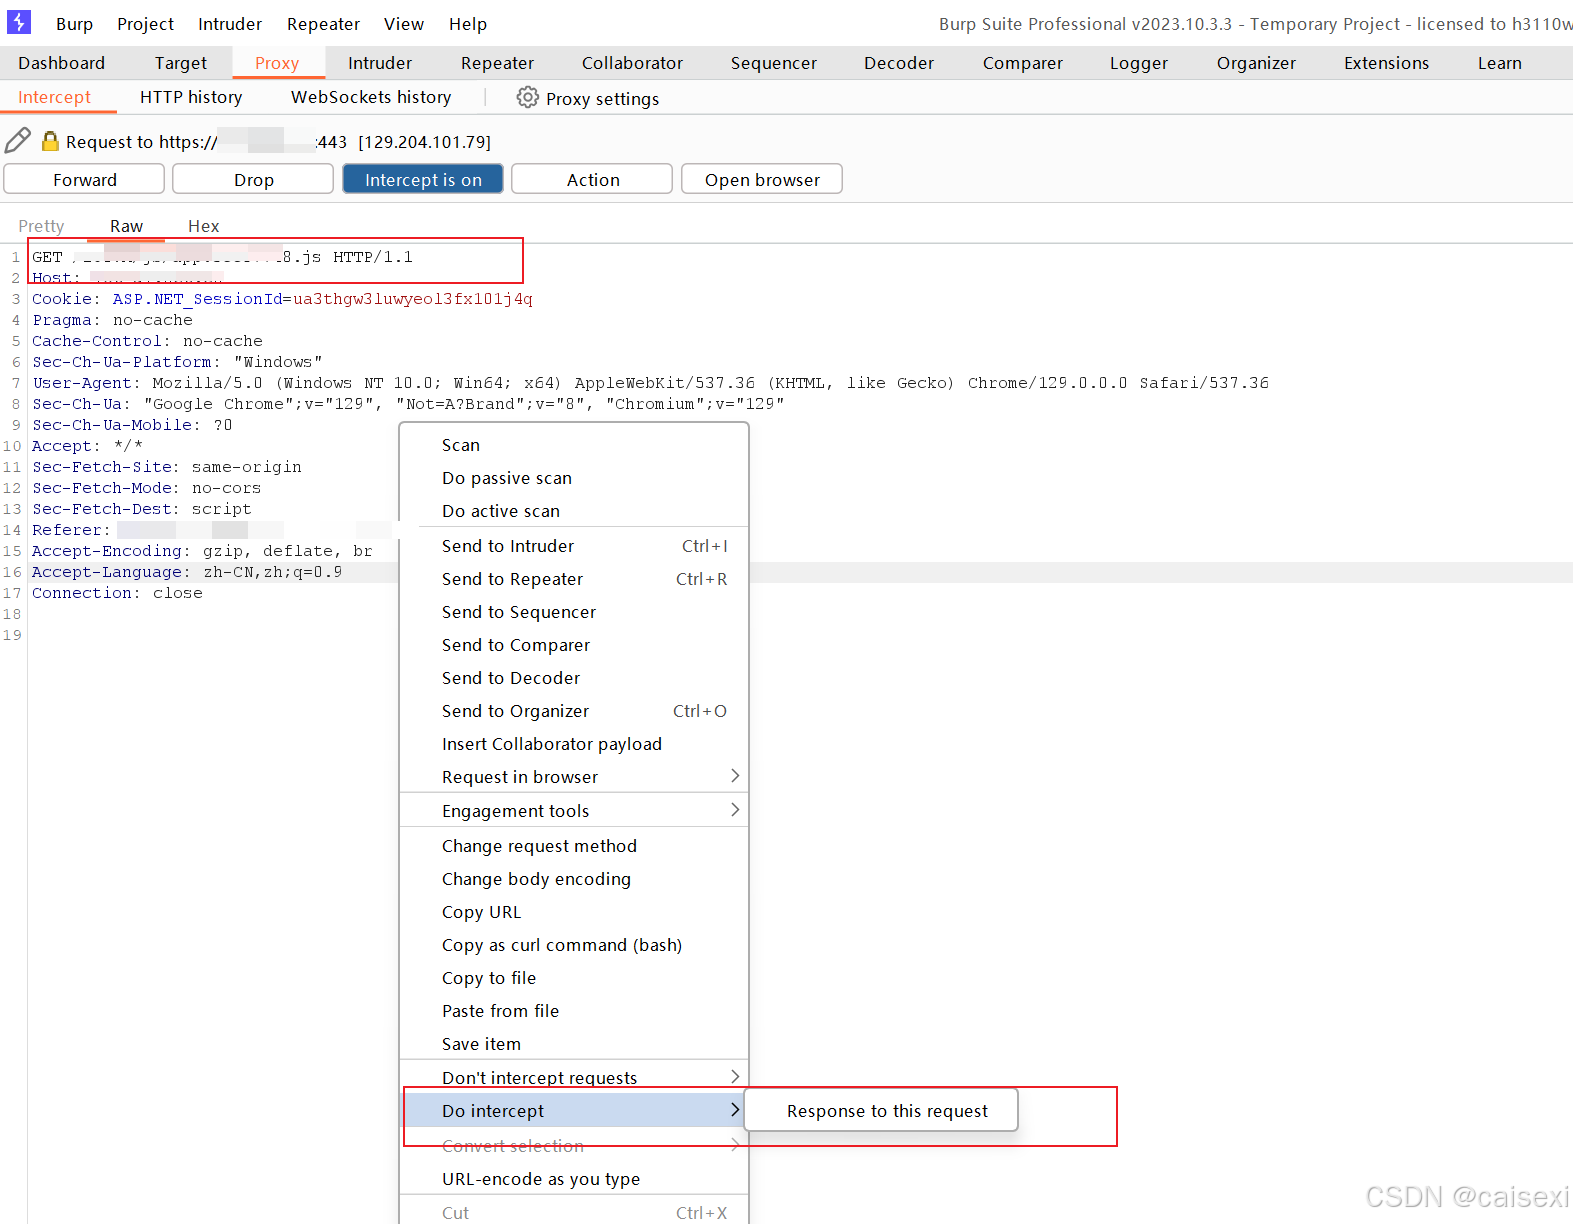This screenshot has height=1224, width=1573.
Task: Choose Do active scan
Action: tap(574, 511)
